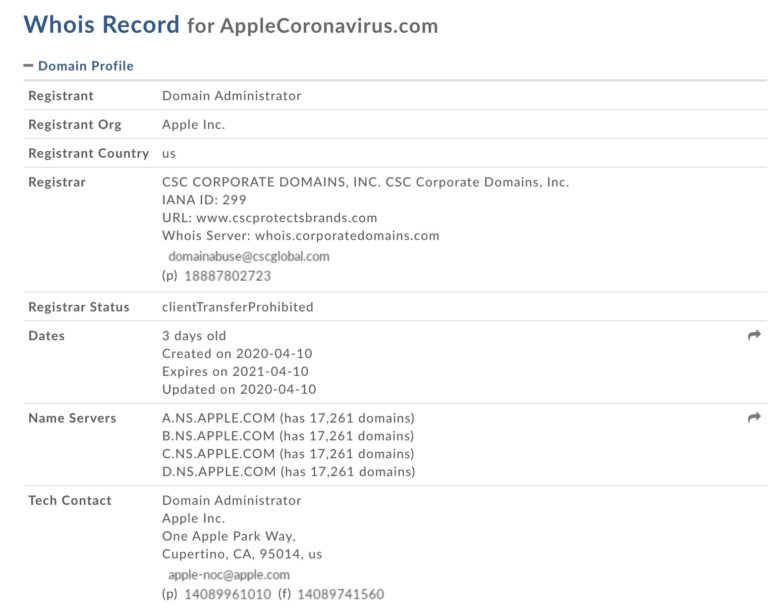The image size is (780, 608).
Task: Click name server D.NS.APPLE.COM
Action: click(219, 472)
